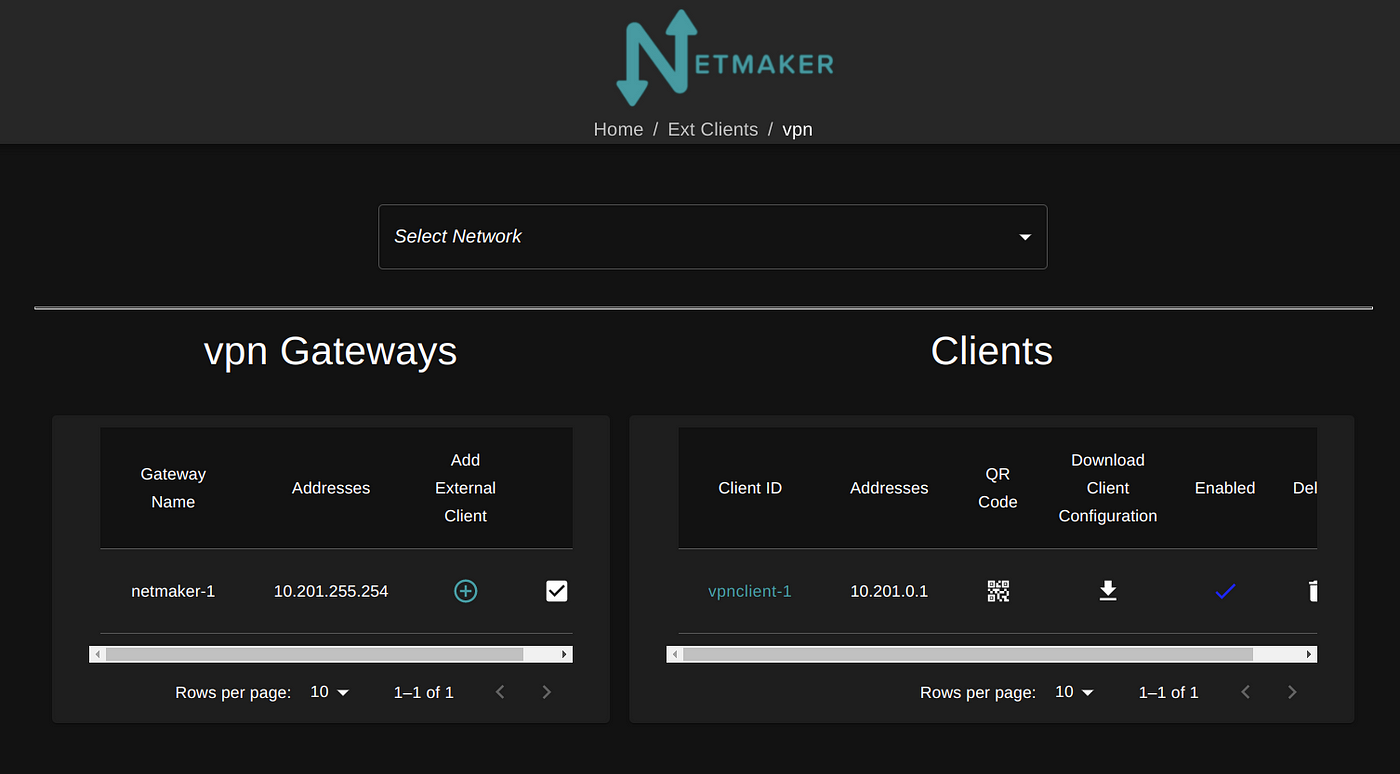Toggle the checkbox next to netmaker-1 gateway
This screenshot has width=1400, height=774.
point(556,591)
